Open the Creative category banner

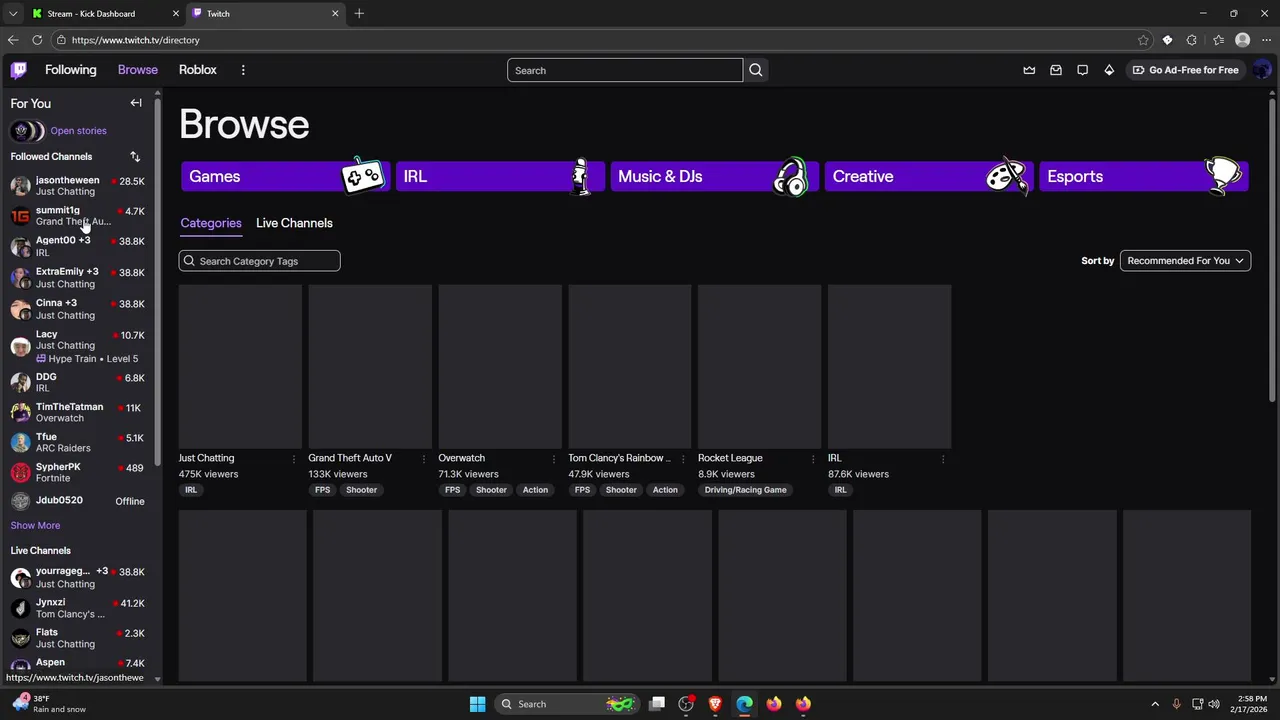(928, 176)
